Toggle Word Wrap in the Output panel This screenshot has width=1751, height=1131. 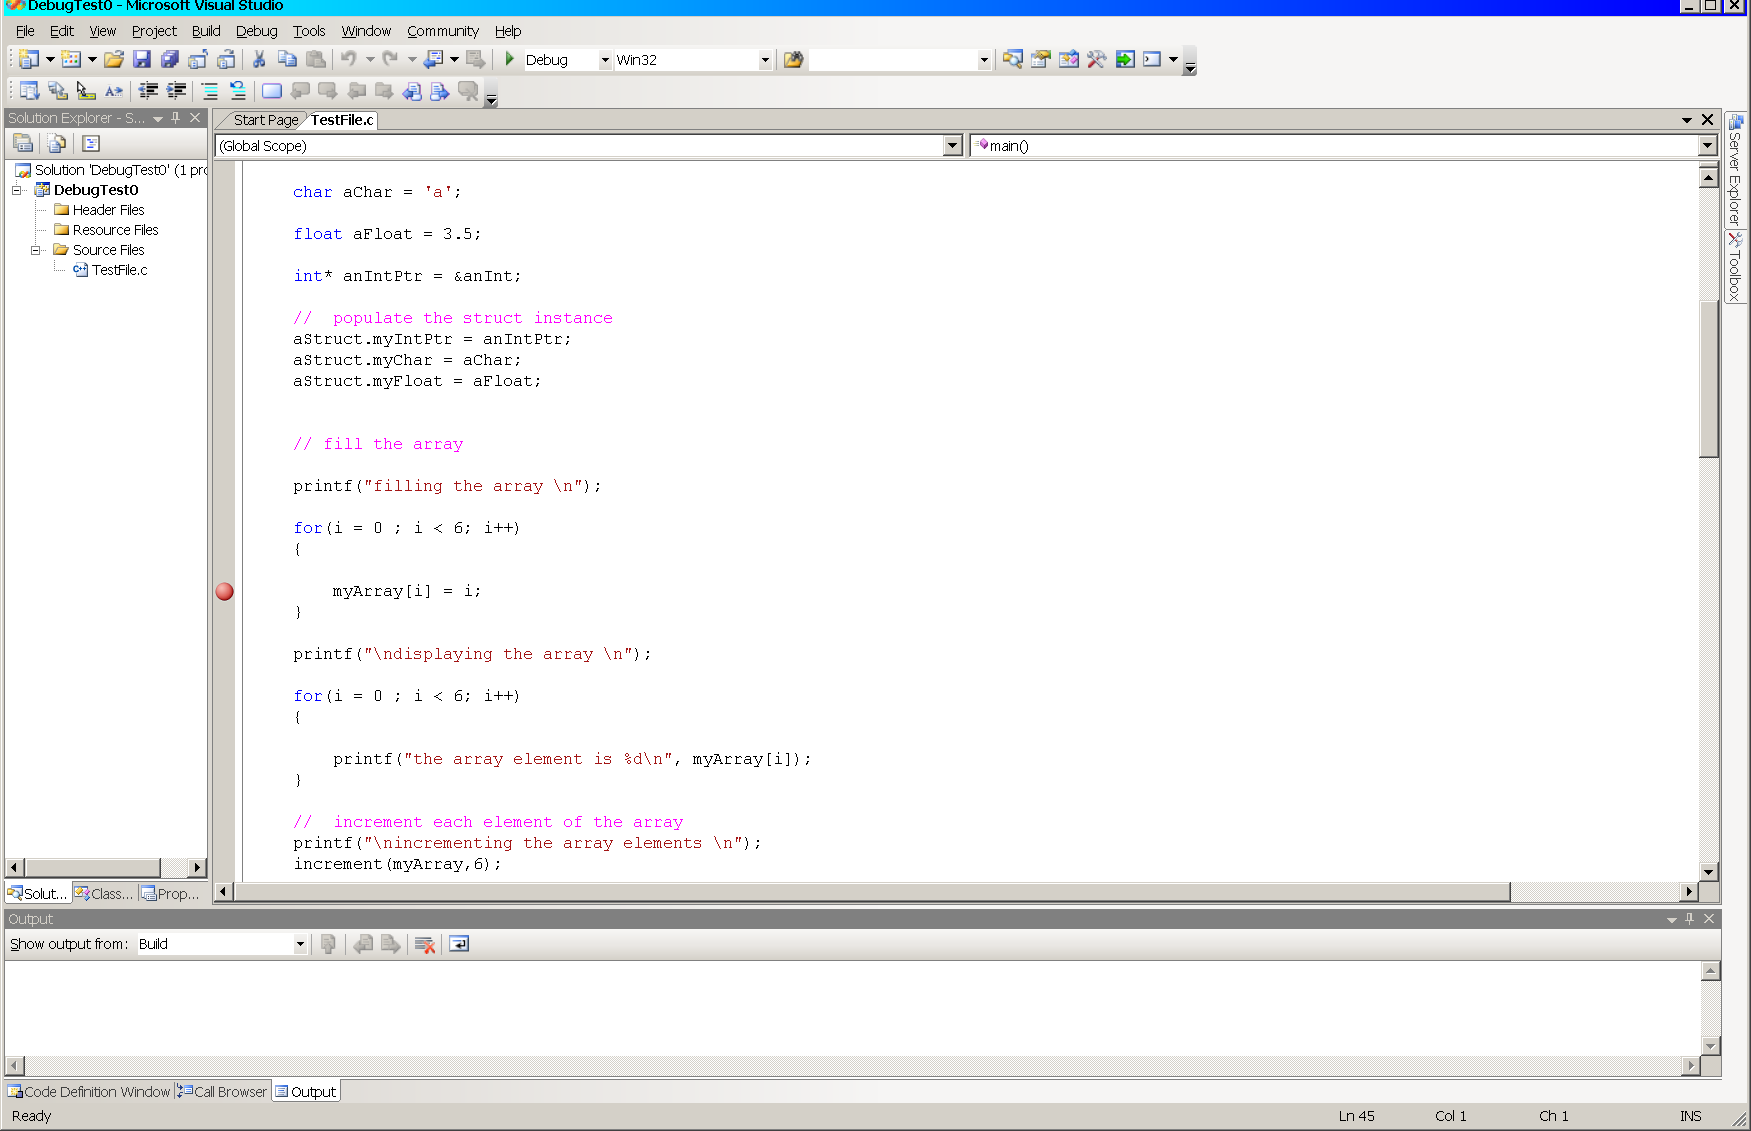click(459, 944)
